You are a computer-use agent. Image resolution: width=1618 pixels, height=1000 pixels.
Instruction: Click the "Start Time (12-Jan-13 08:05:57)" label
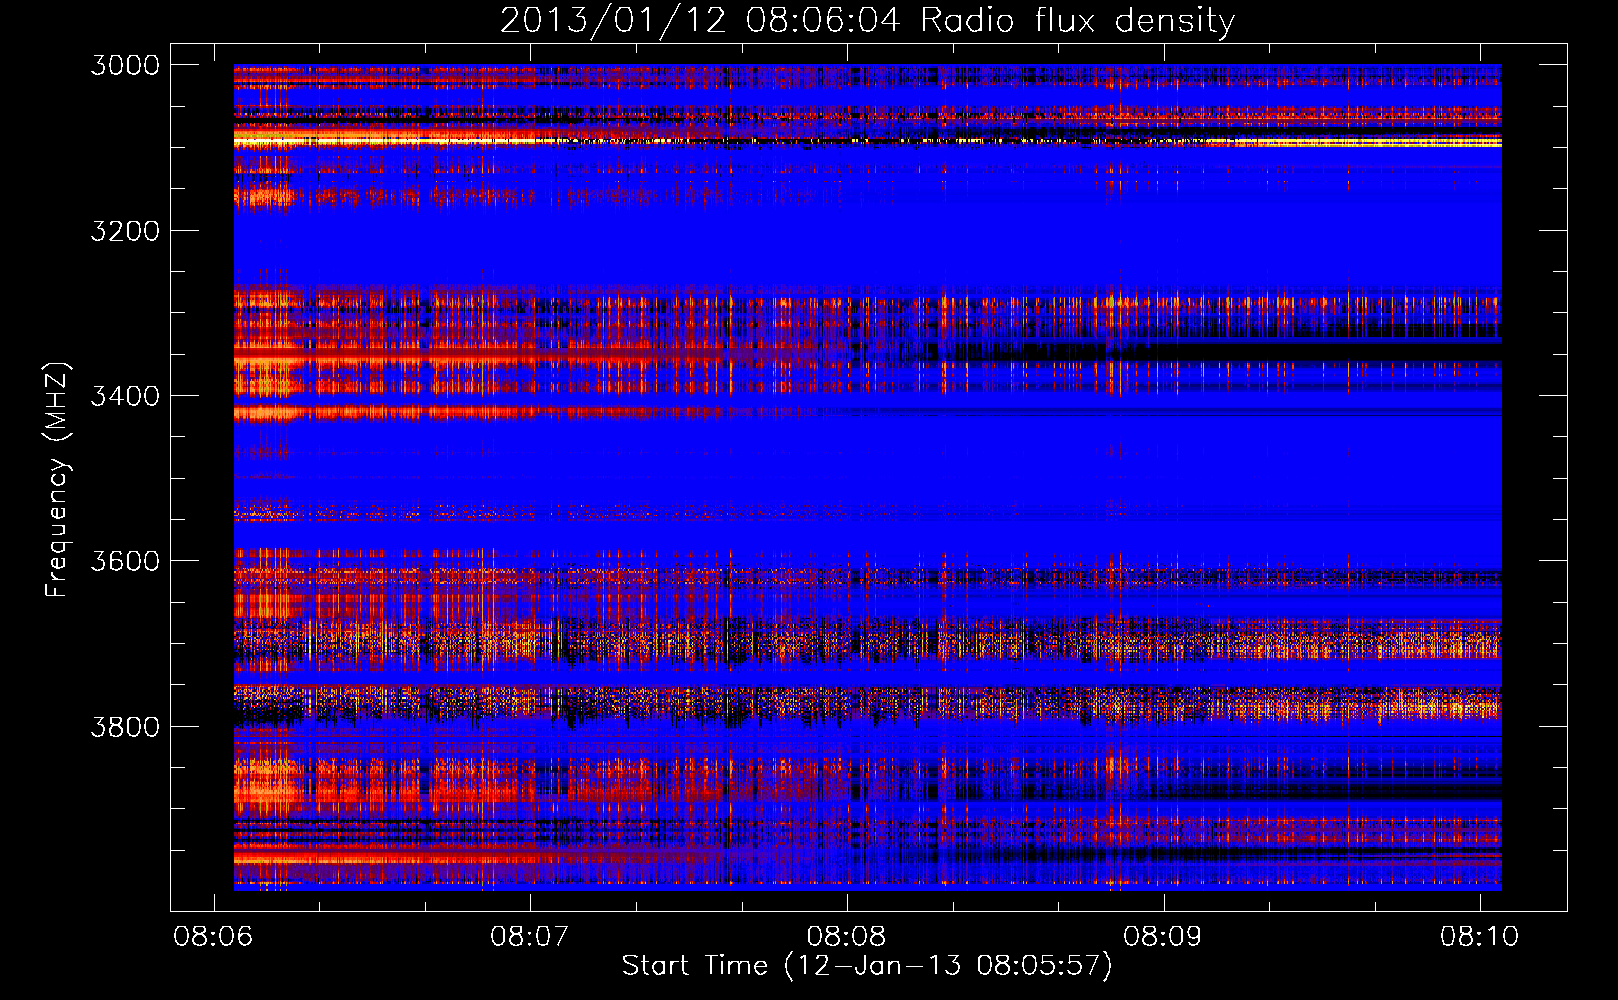pyautogui.click(x=867, y=966)
